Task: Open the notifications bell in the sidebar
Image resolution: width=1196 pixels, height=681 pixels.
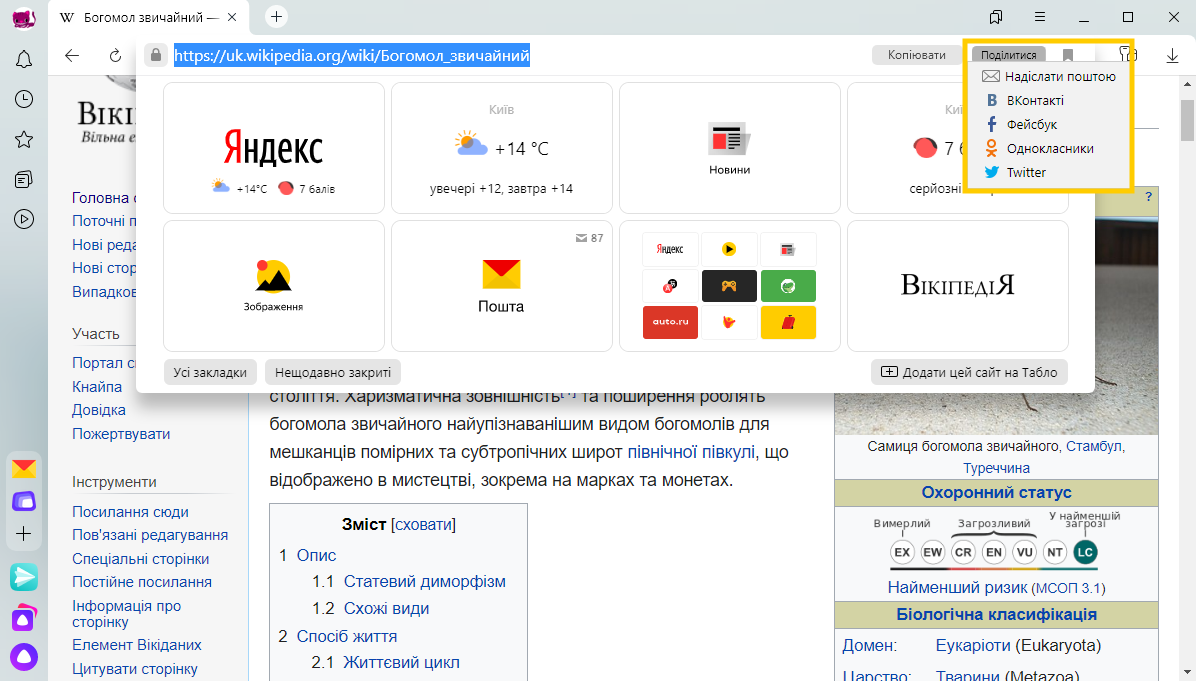Action: (x=24, y=59)
